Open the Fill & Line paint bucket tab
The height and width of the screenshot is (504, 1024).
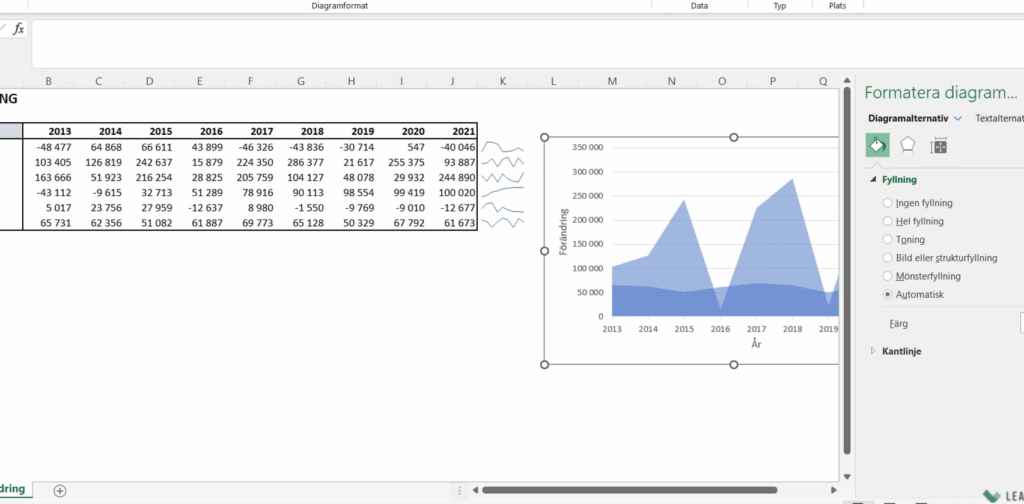(877, 146)
